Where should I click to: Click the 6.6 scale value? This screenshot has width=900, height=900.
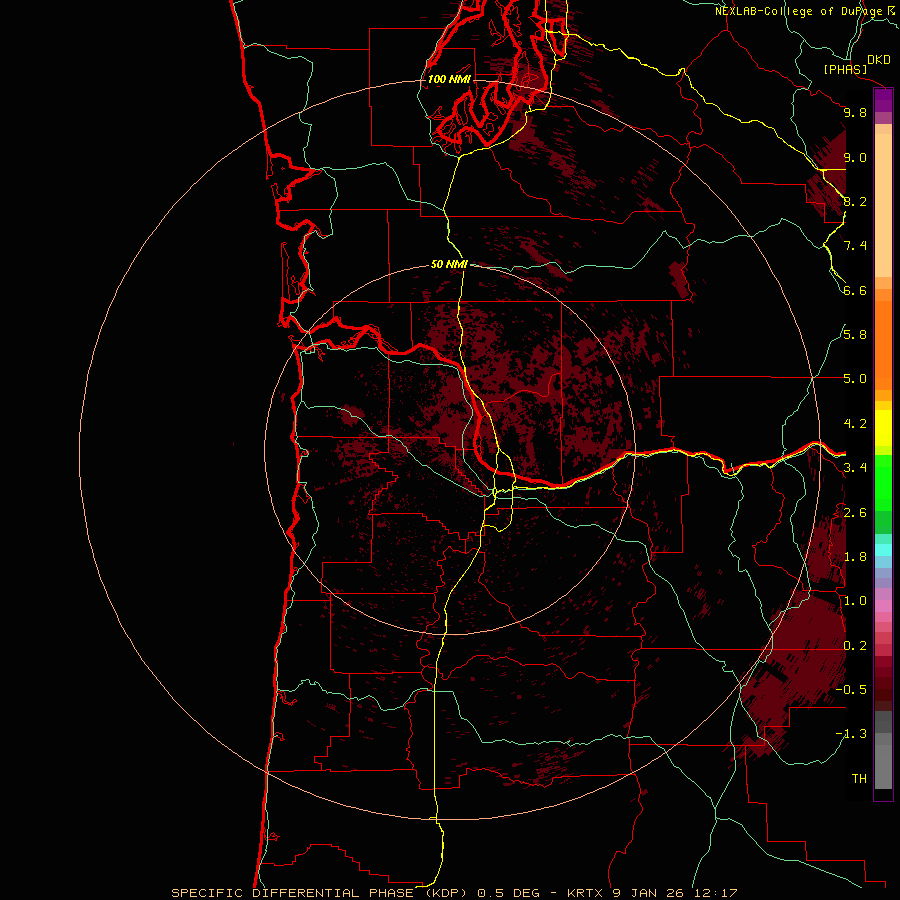[x=855, y=290]
